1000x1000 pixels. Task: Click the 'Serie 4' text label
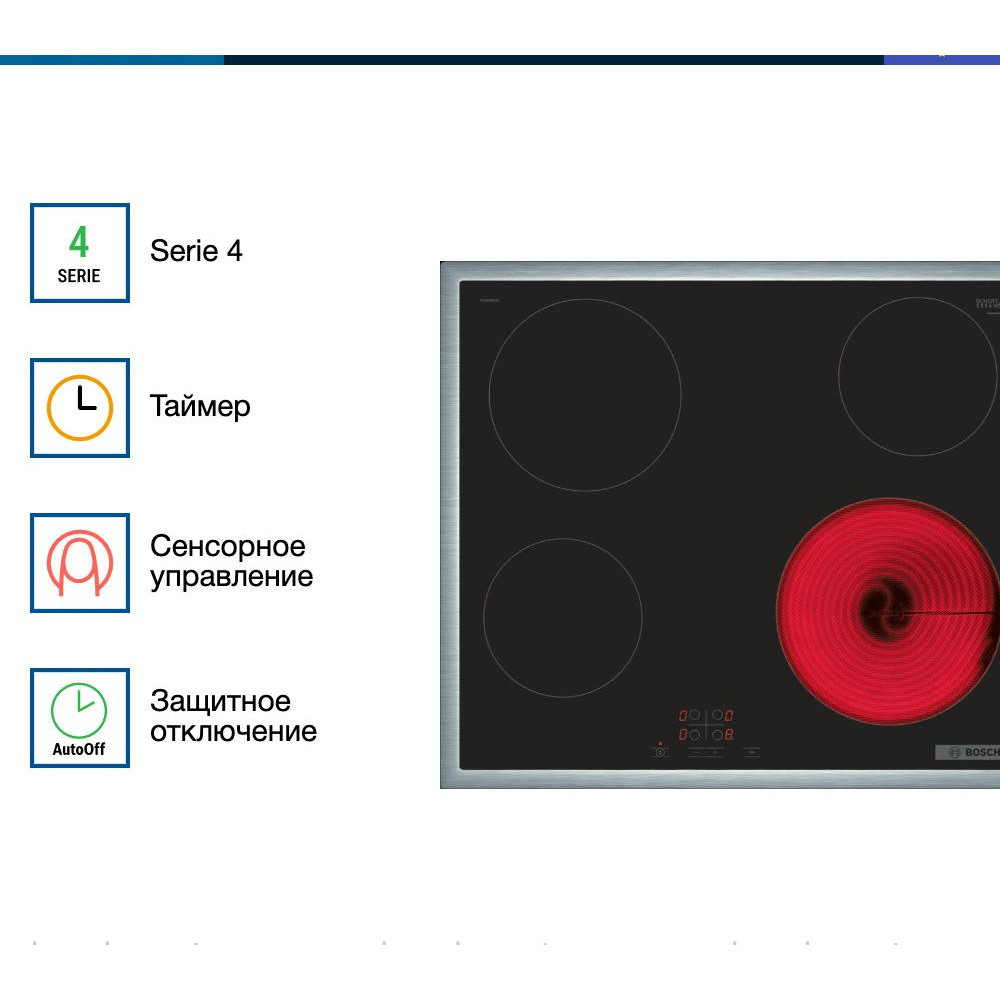[x=196, y=251]
